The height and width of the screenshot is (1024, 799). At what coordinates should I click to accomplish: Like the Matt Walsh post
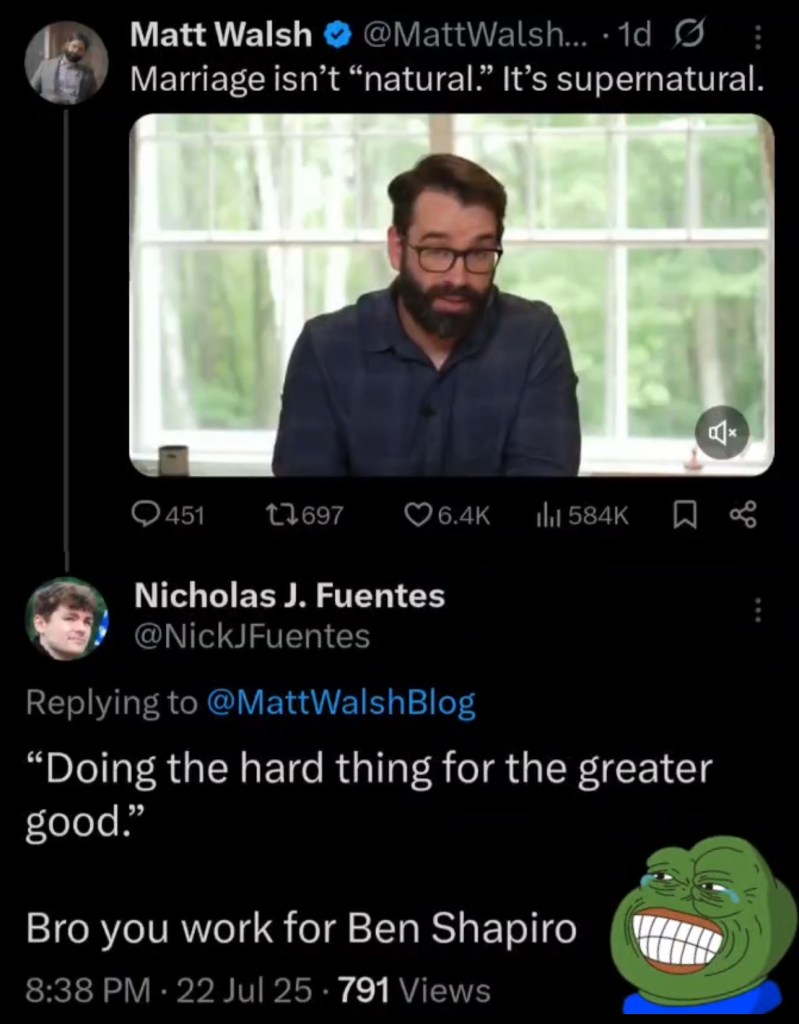coord(417,515)
